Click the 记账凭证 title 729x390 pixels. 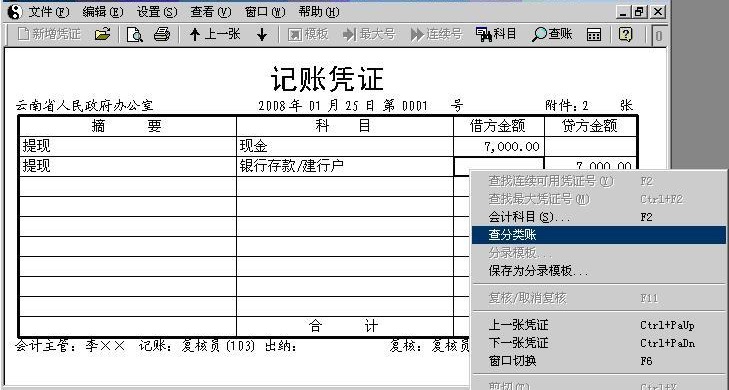click(x=327, y=79)
